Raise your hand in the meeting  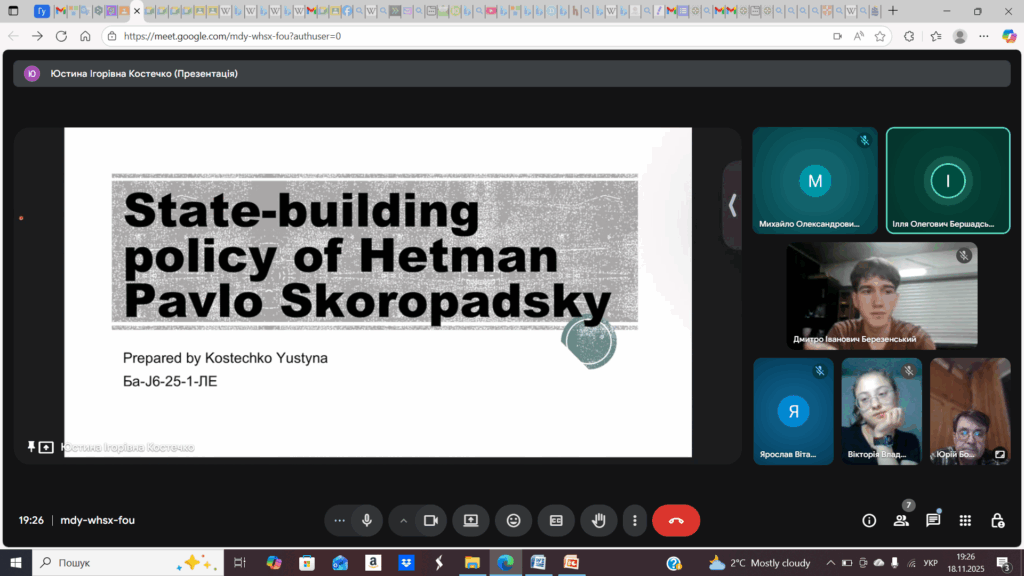coord(599,520)
